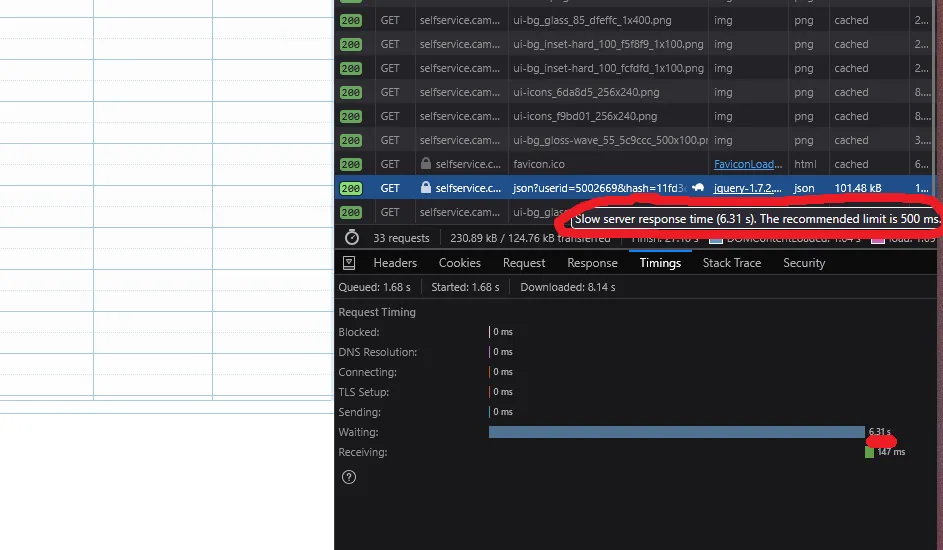Click the Downloaded: 8.14 s label
This screenshot has width=943, height=550.
point(568,287)
